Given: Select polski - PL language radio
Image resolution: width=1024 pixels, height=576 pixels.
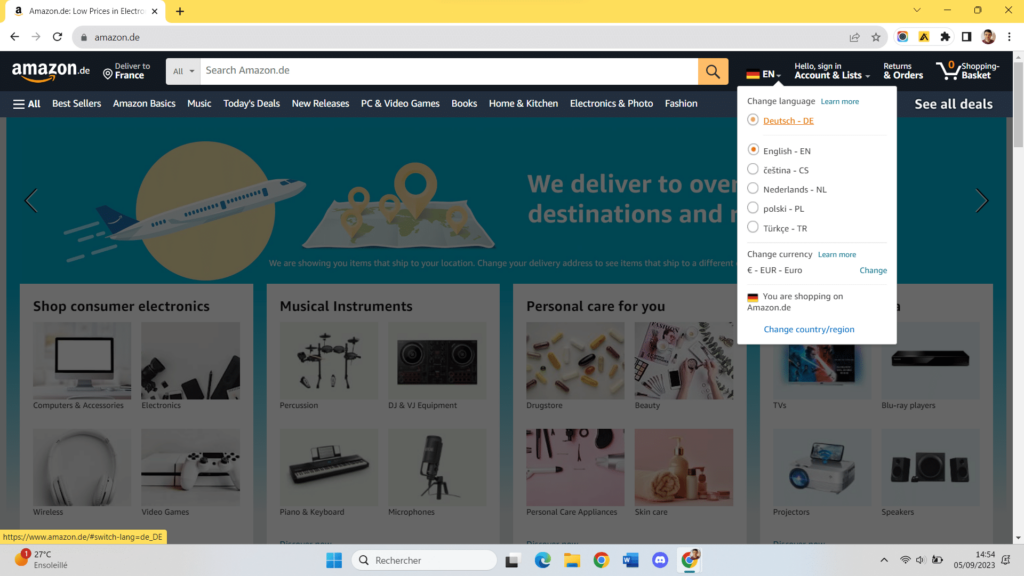Looking at the screenshot, I should click(x=753, y=208).
